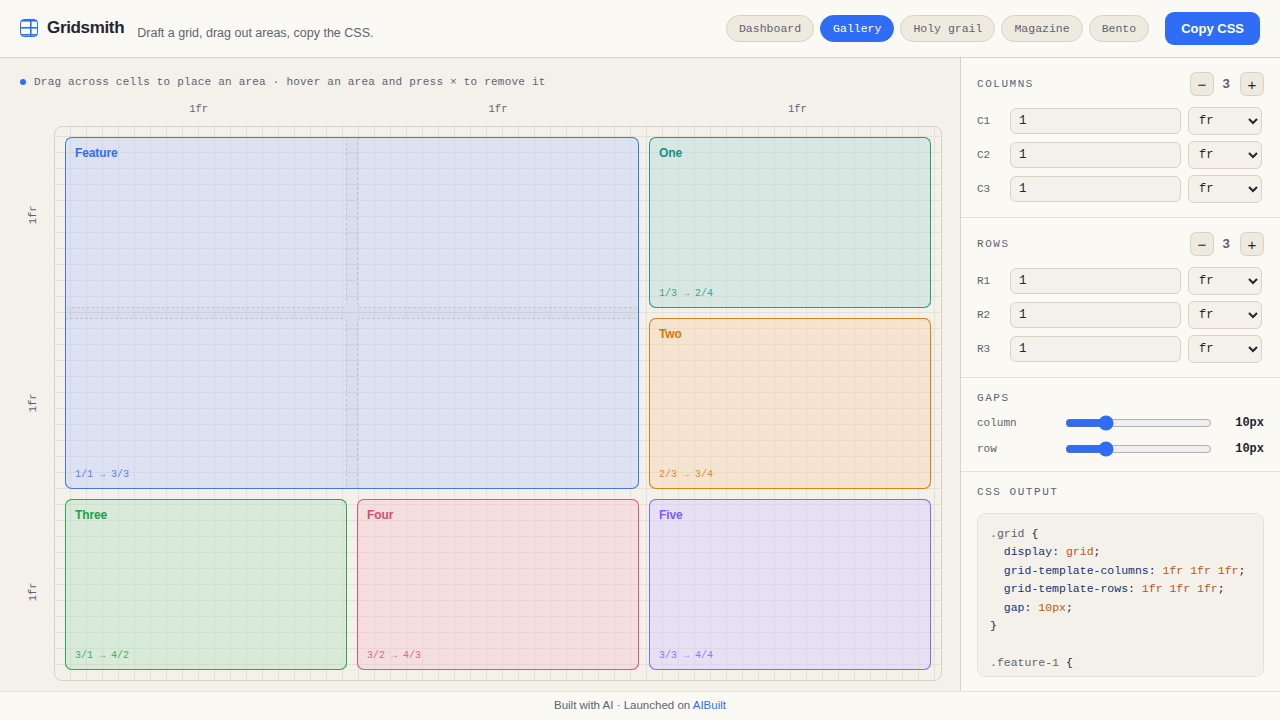
Task: Click the 'display: grid;' CSS line
Action: pos(1052,552)
